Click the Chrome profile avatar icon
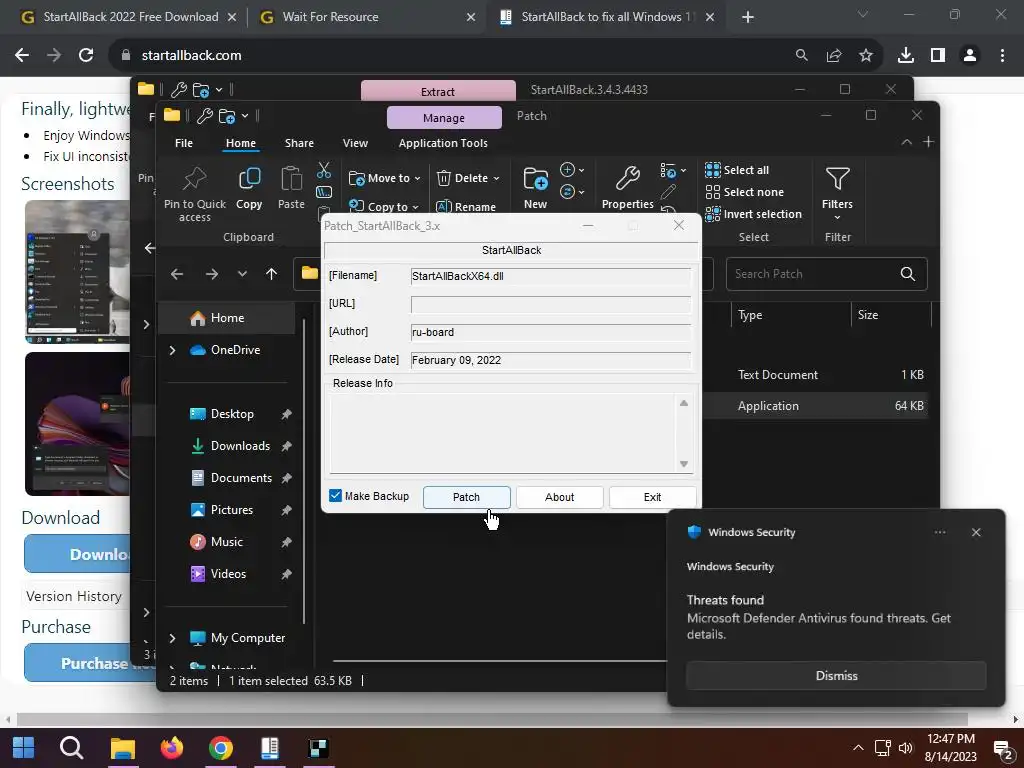The width and height of the screenshot is (1024, 768). tap(970, 56)
